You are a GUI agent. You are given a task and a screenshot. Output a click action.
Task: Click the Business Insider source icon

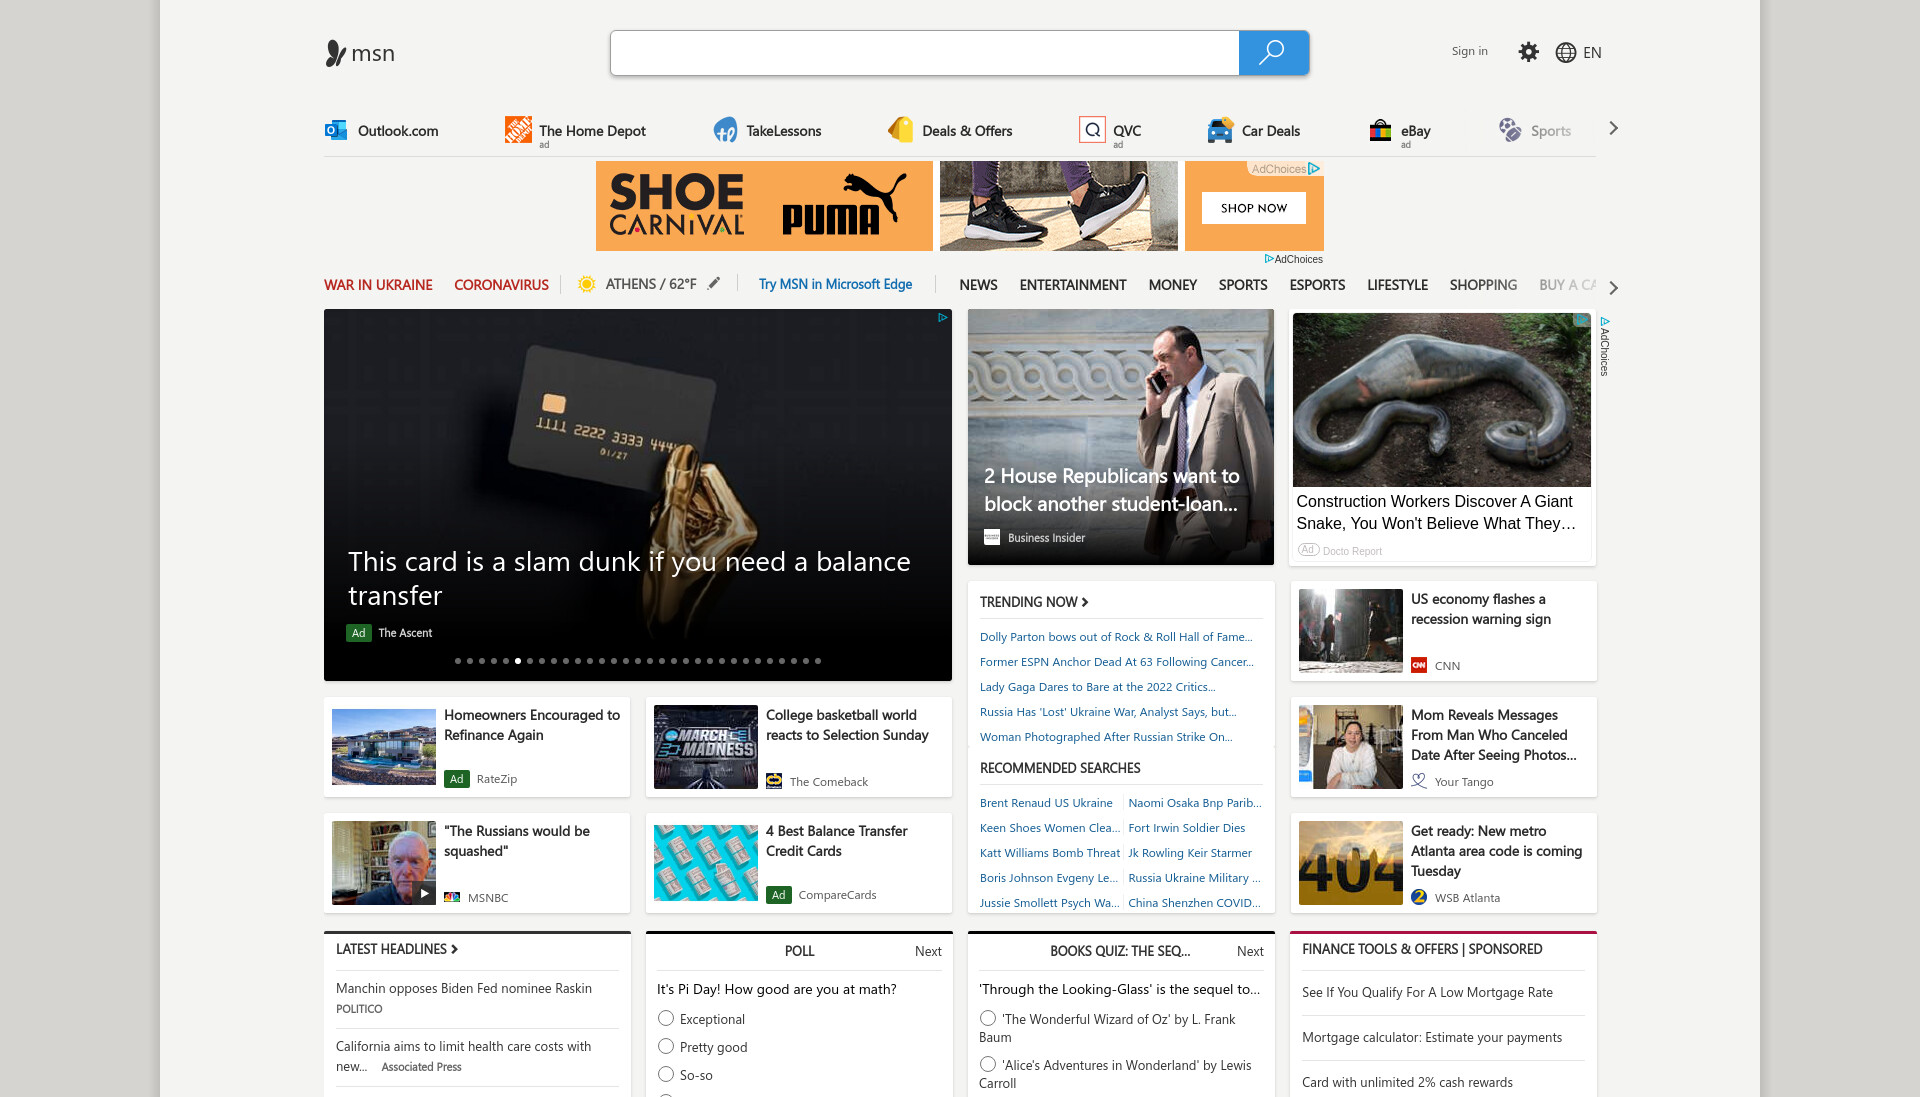[x=992, y=537]
